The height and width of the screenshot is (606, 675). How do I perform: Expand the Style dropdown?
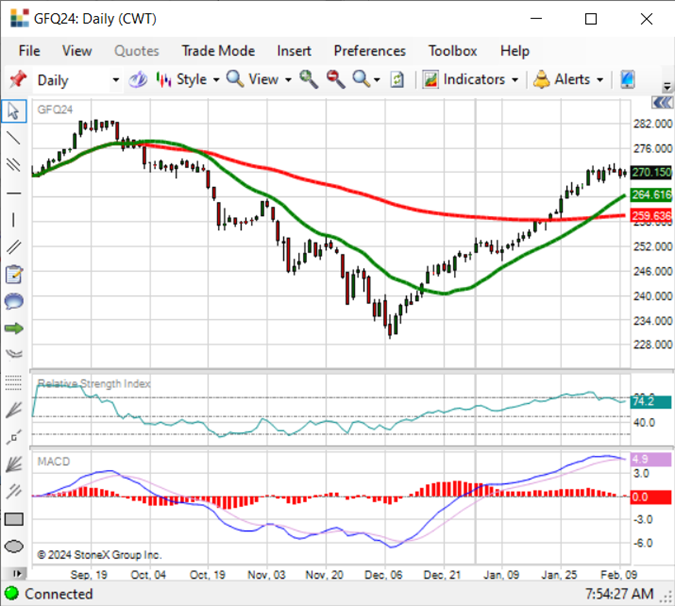pos(188,80)
